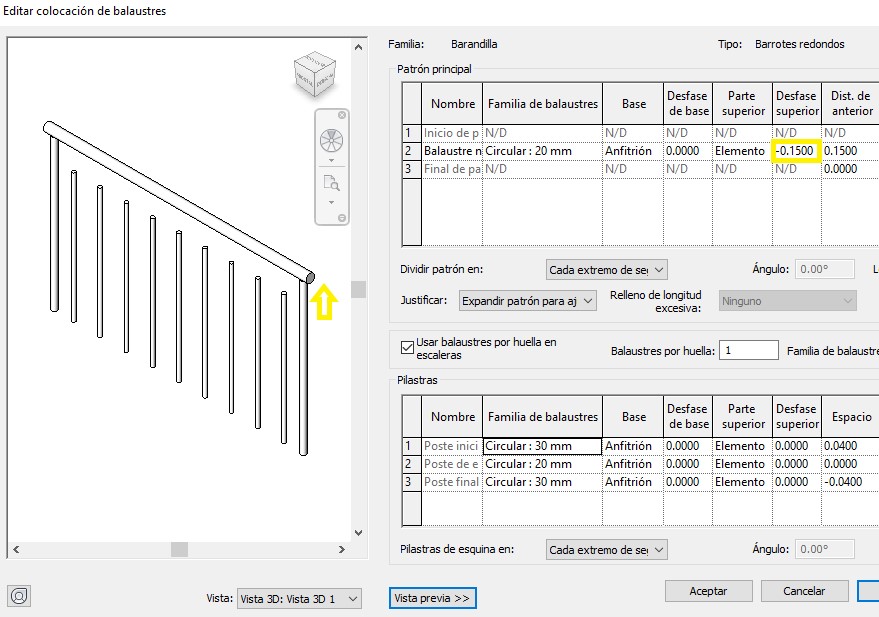The height and width of the screenshot is (617, 879).
Task: Select the 'Circular : 30 mm' cell for Poste inicial
Action: pyautogui.click(x=542, y=446)
